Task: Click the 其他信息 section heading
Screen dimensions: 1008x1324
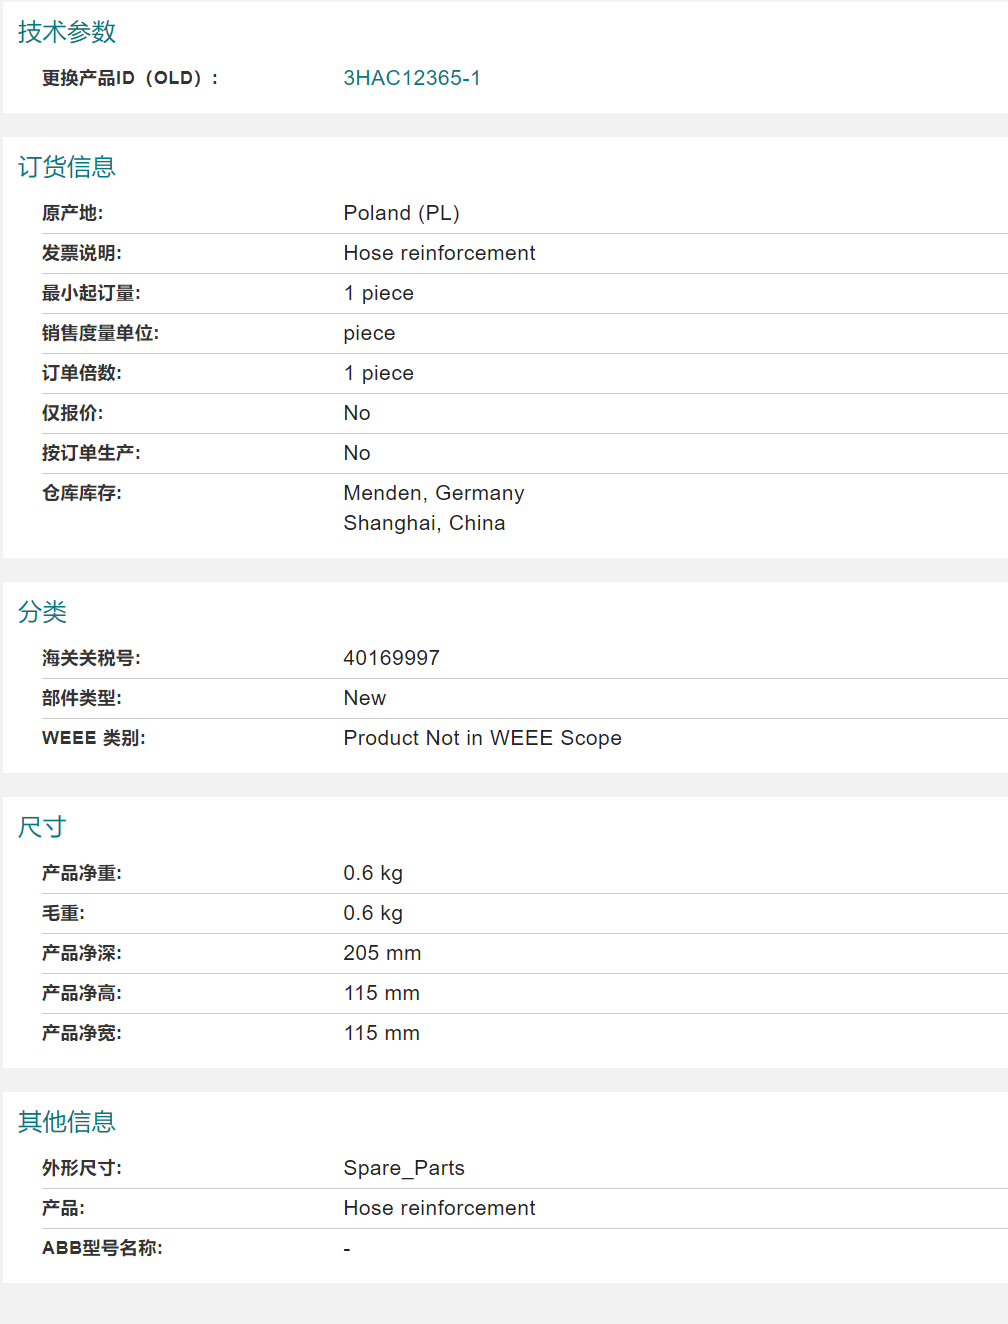Action: coord(67,1122)
